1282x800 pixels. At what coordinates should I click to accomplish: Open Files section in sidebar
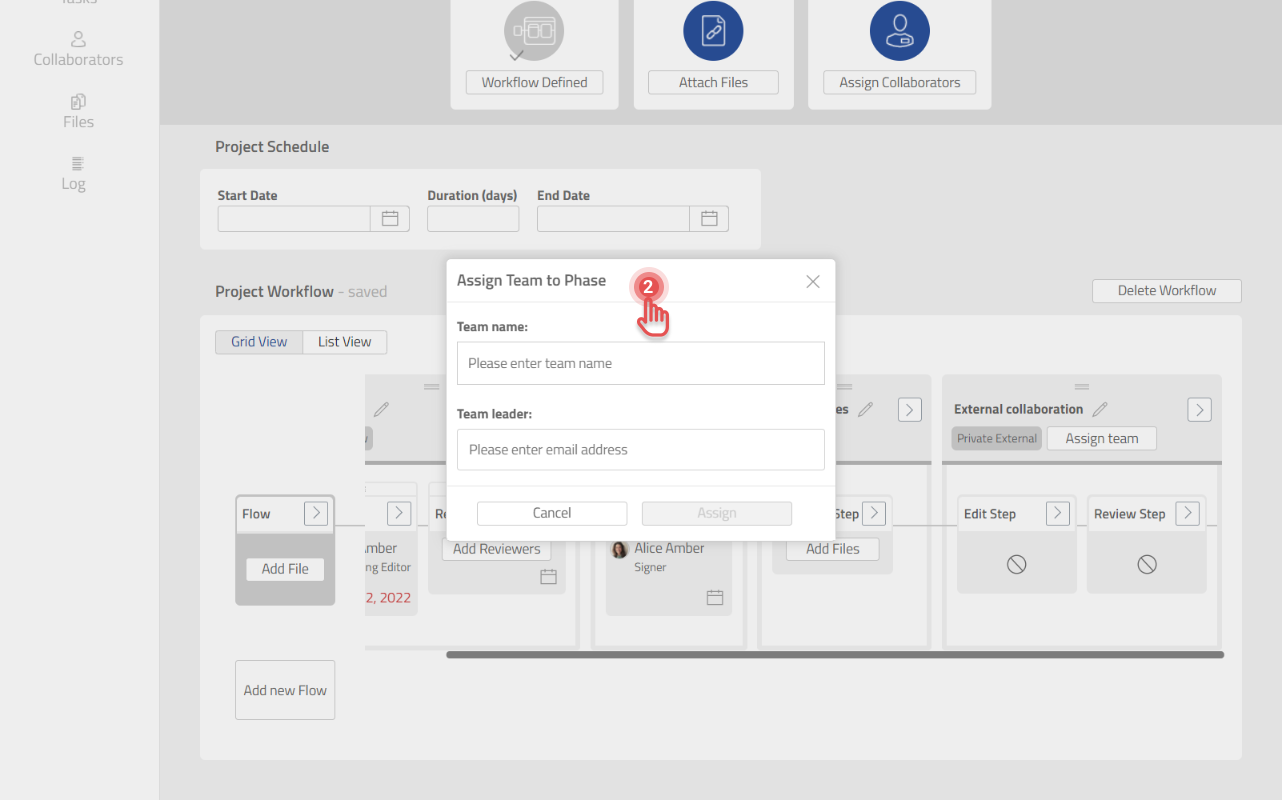(78, 111)
